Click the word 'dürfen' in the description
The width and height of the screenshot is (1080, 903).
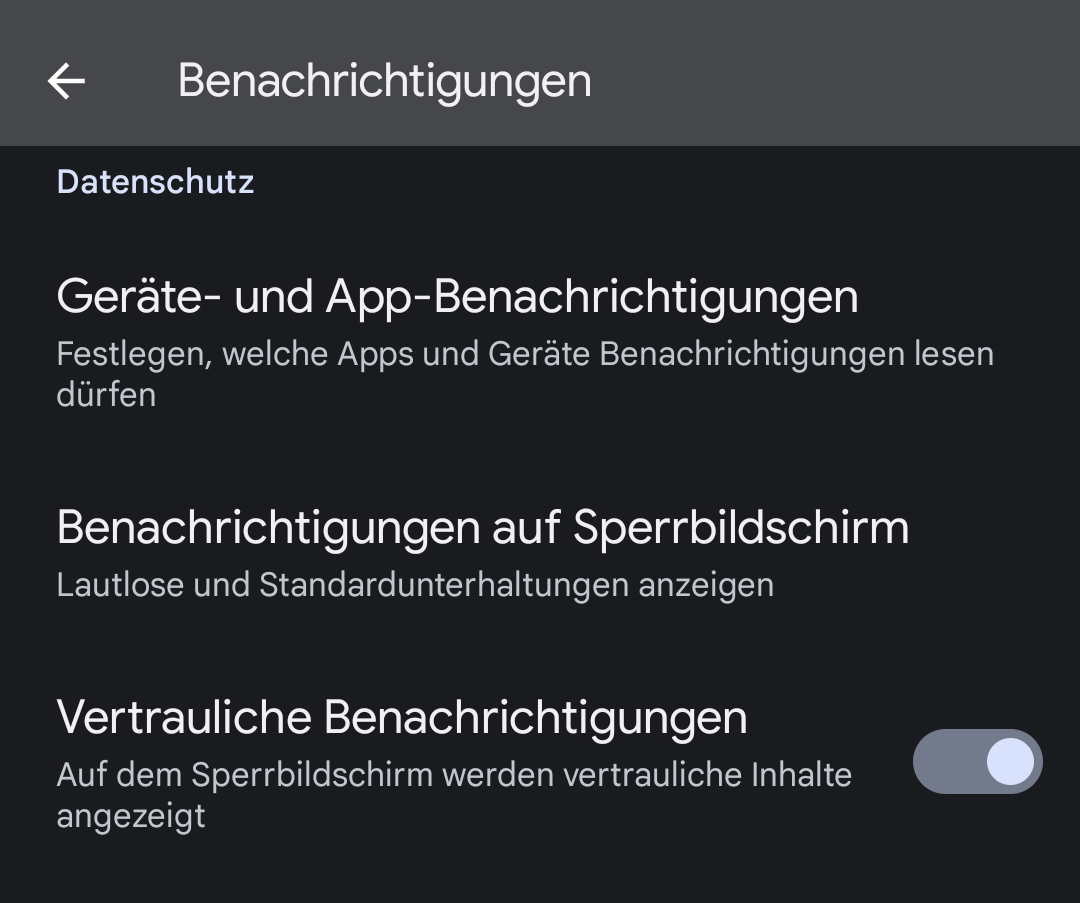[106, 395]
